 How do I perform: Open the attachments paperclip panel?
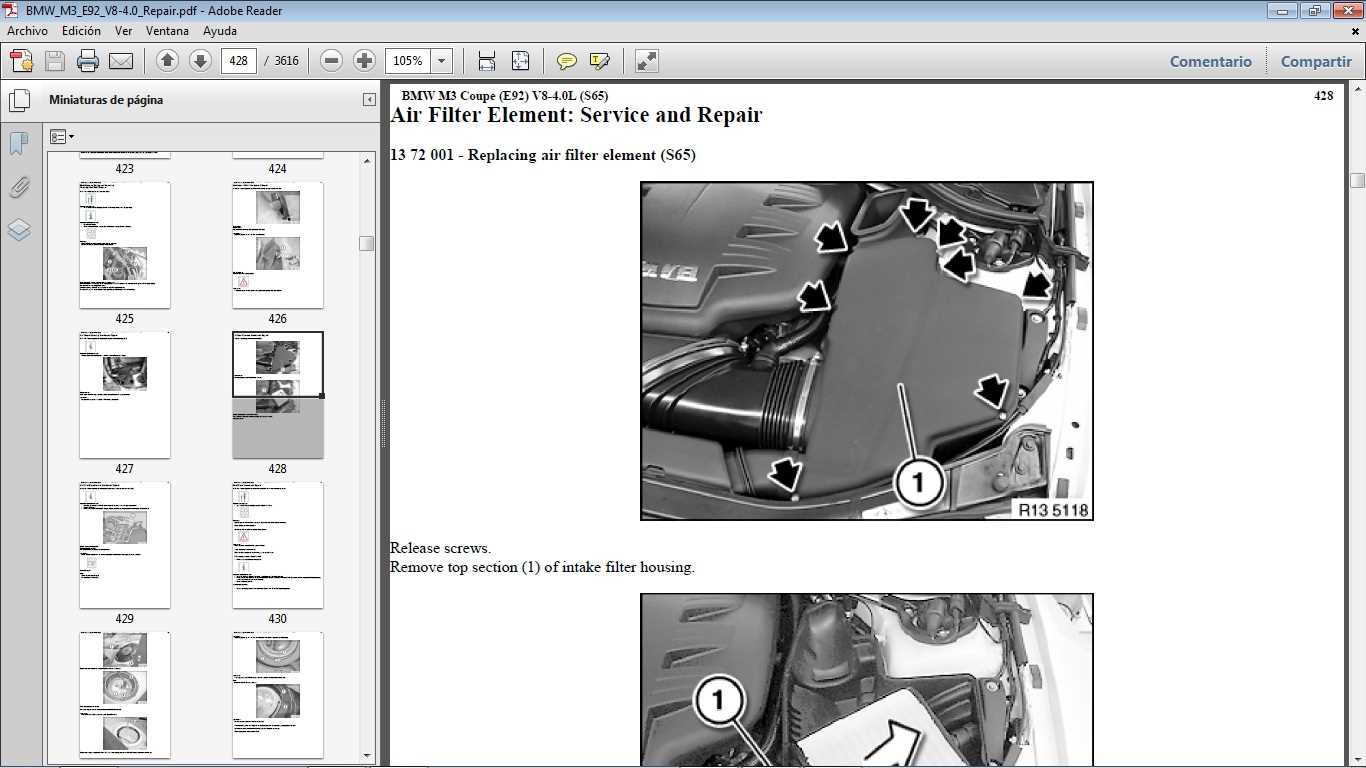coord(19,187)
